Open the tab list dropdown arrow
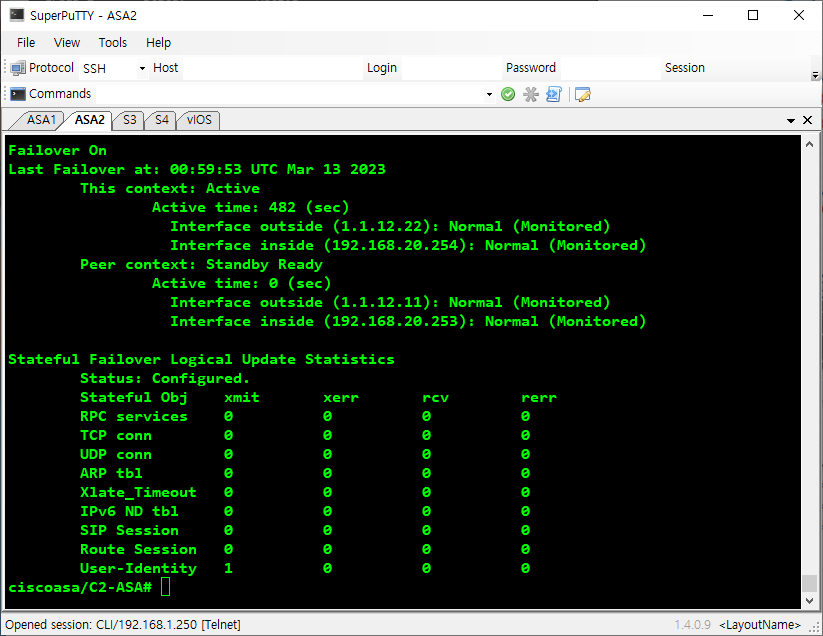The width and height of the screenshot is (823, 636). 791,121
